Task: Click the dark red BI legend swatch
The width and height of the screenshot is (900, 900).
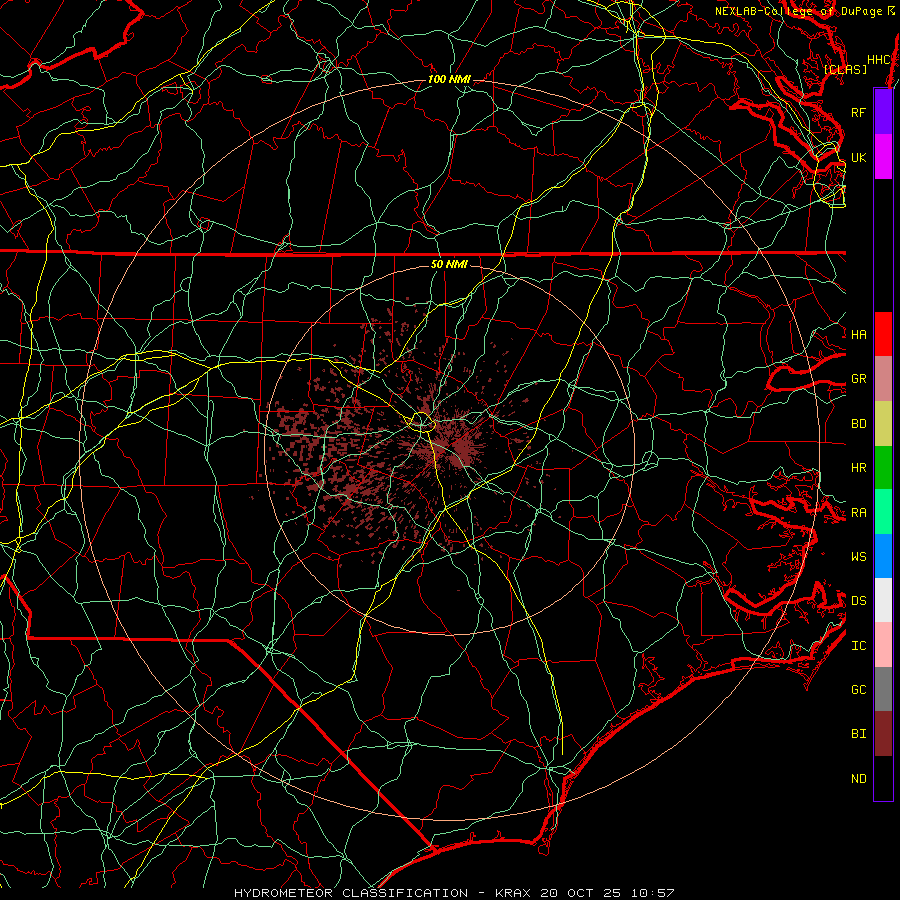Action: (x=883, y=734)
